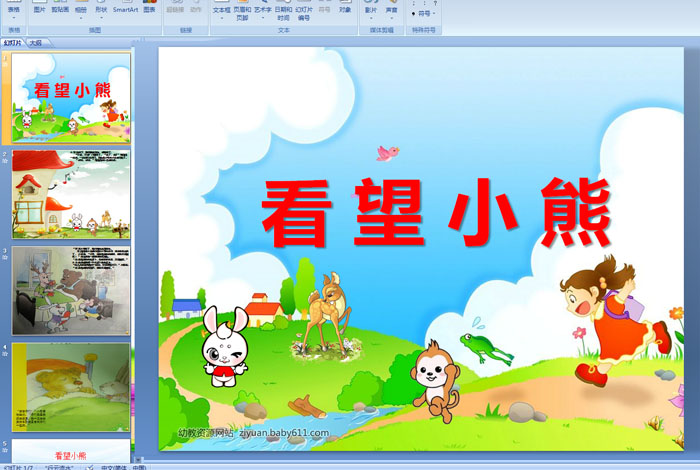Click the 声音 sound button
Screen dimensions: 700x470
coord(392,6)
